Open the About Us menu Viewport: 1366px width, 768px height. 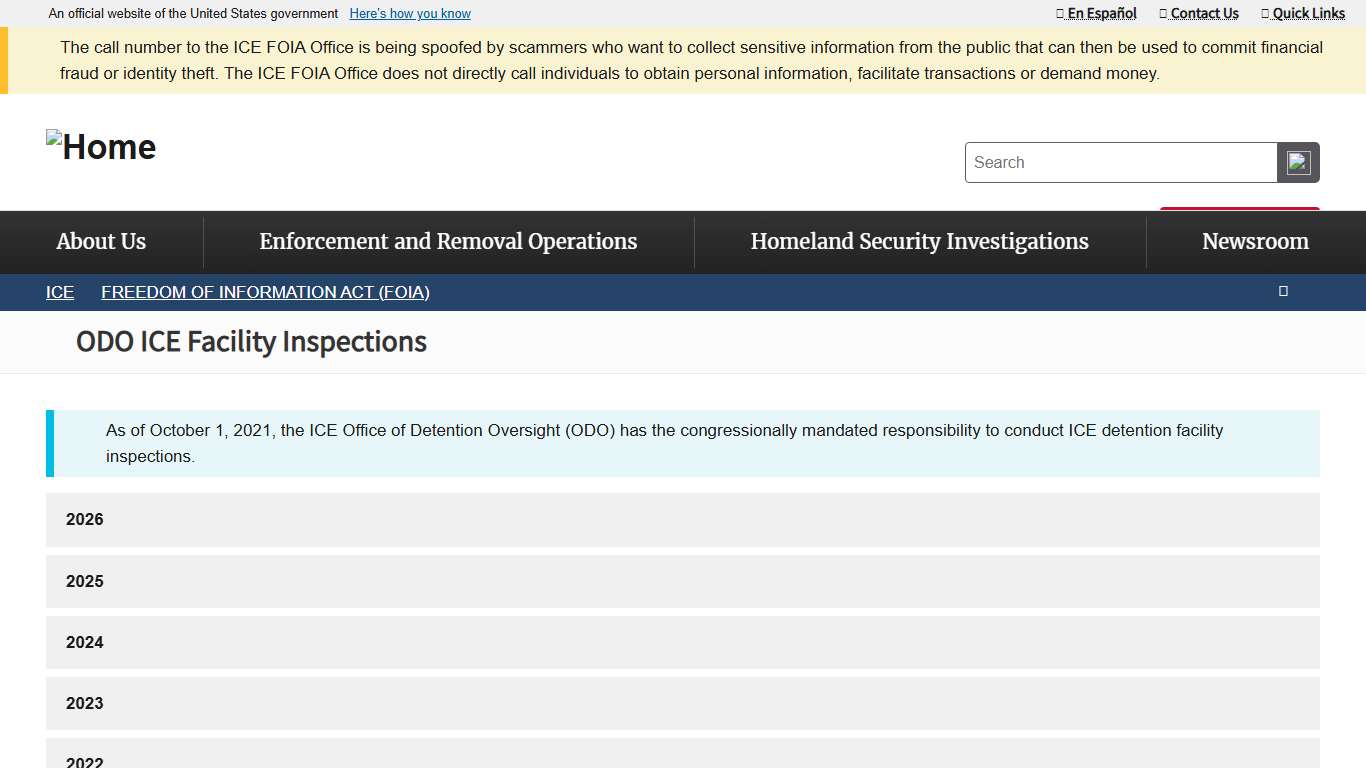click(101, 241)
